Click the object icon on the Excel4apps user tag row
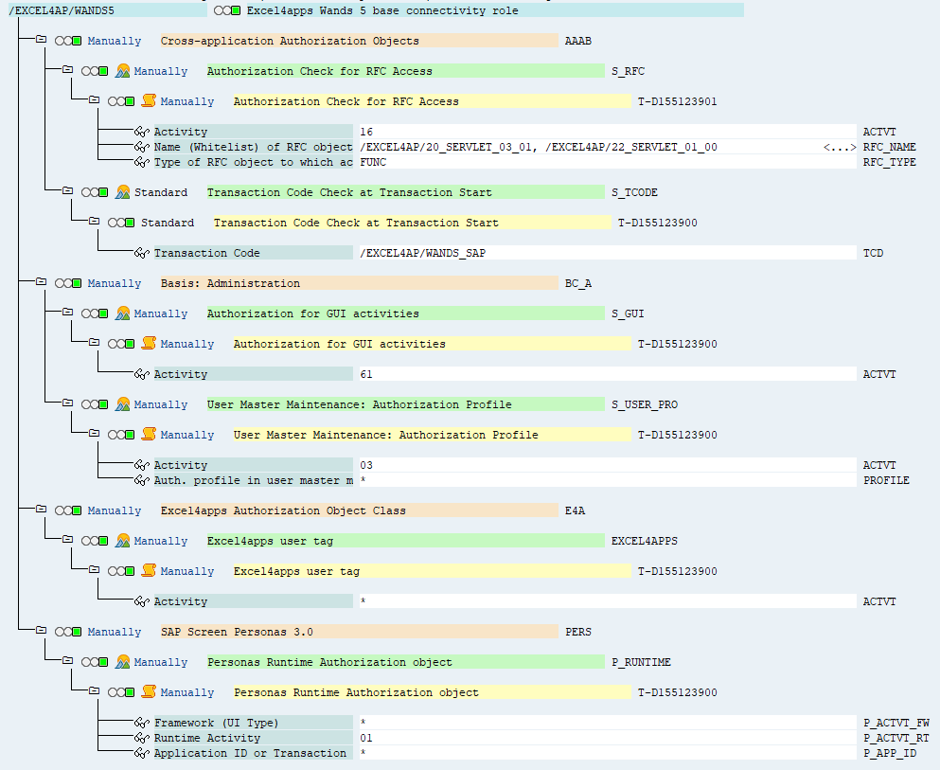940x770 pixels. (123, 540)
